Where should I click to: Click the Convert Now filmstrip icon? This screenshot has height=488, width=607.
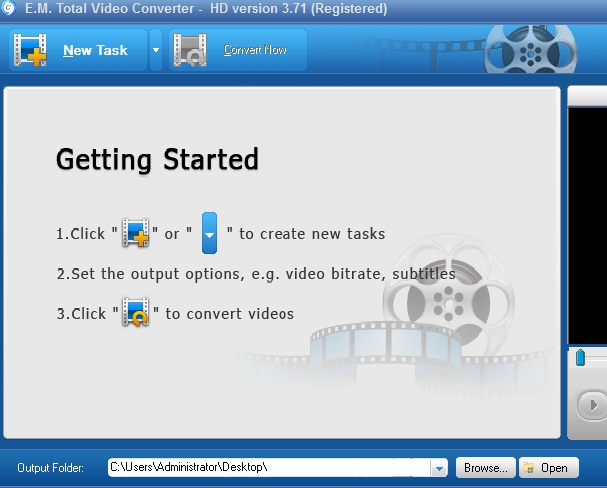pos(190,50)
